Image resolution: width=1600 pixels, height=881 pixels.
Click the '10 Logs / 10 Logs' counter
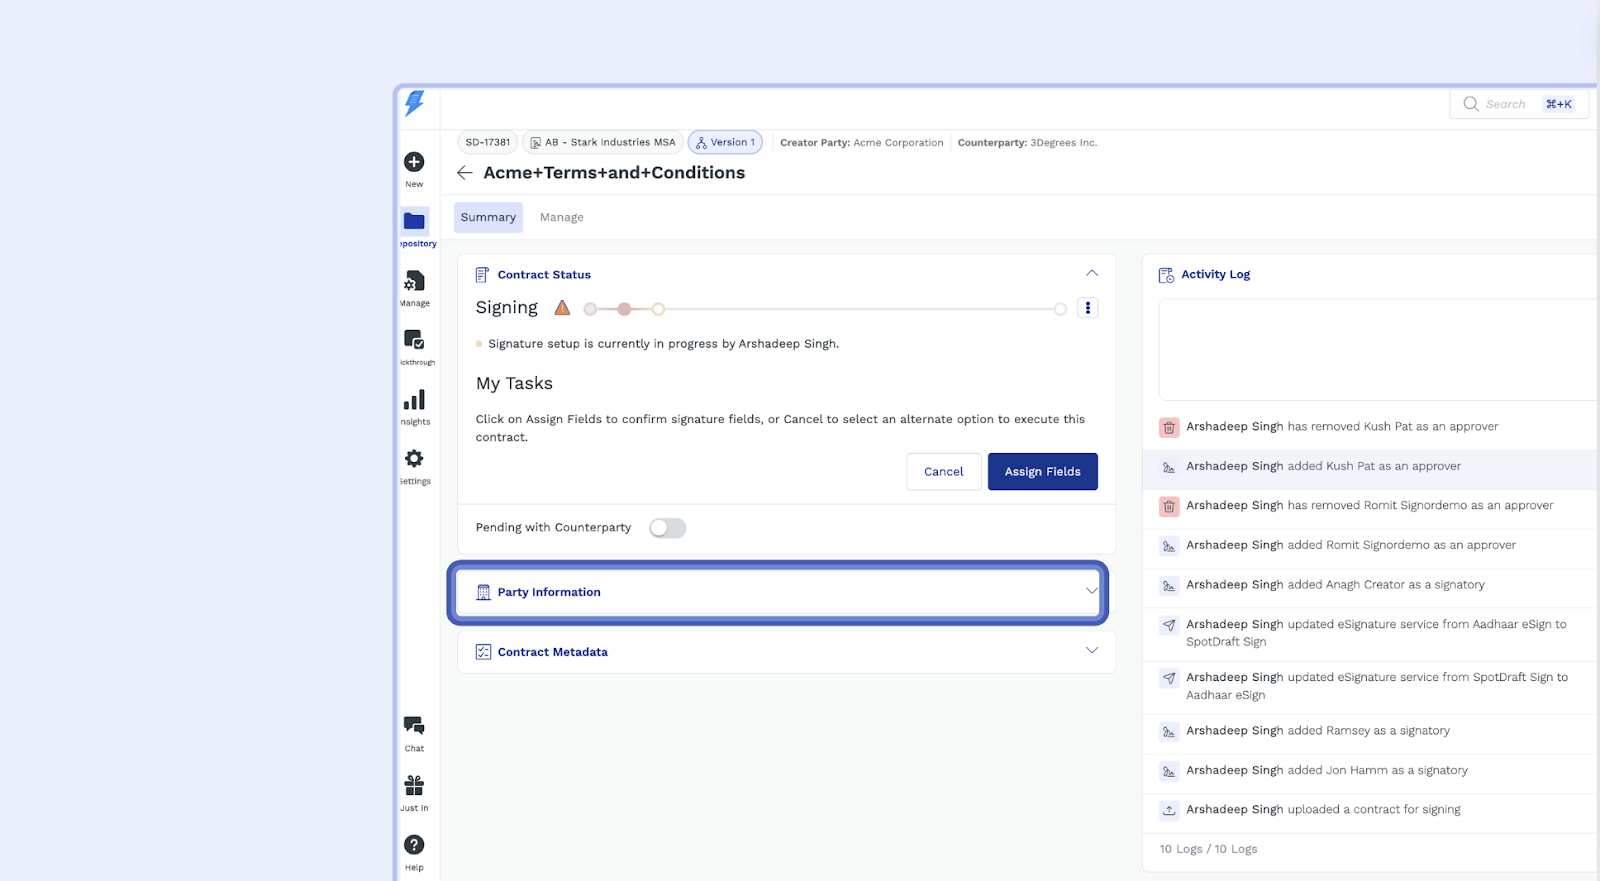[x=1208, y=850]
